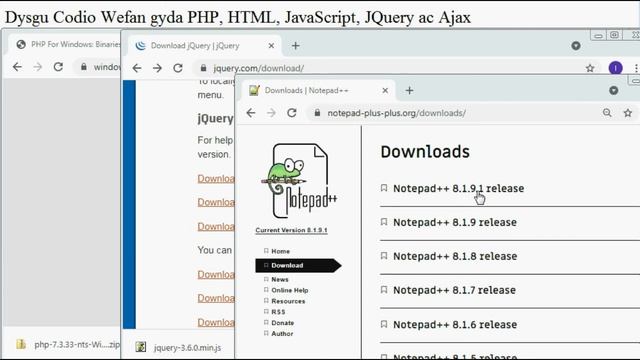Click bookmark icon beside Notepad++ 8.1.9.1 release

coord(384,188)
